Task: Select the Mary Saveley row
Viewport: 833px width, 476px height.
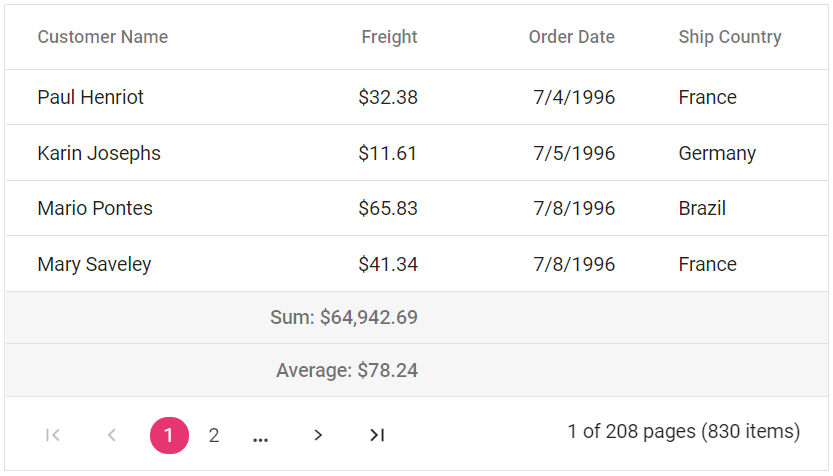Action: [x=94, y=264]
